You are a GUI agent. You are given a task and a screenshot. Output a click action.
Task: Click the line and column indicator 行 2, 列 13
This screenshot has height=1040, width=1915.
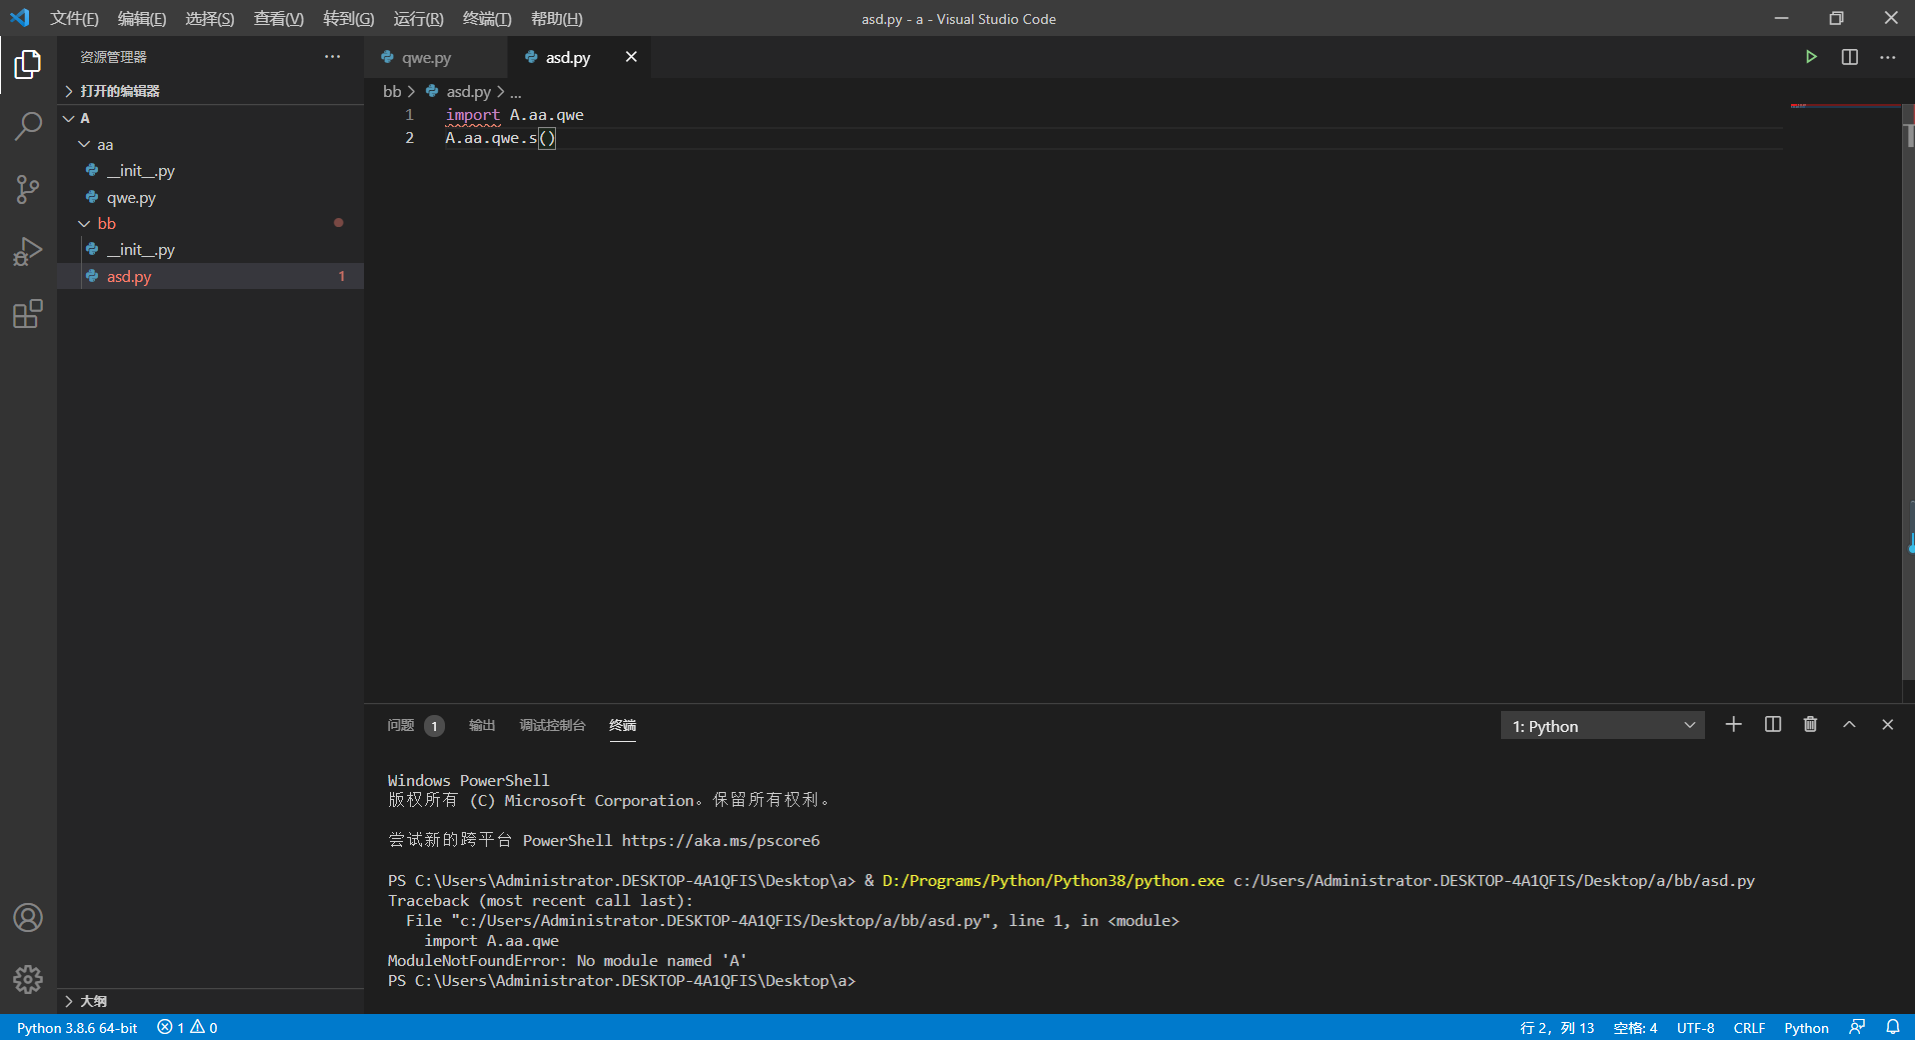1557,1028
